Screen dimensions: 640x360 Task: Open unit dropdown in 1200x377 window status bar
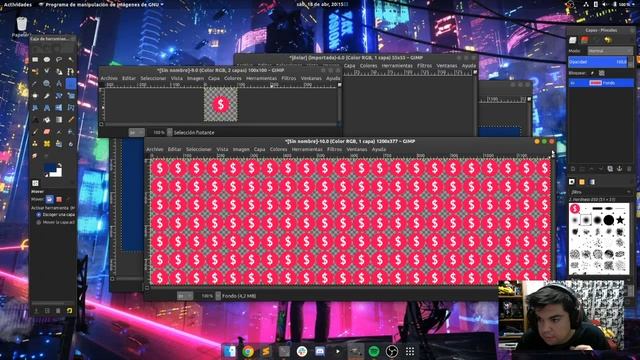tap(184, 296)
